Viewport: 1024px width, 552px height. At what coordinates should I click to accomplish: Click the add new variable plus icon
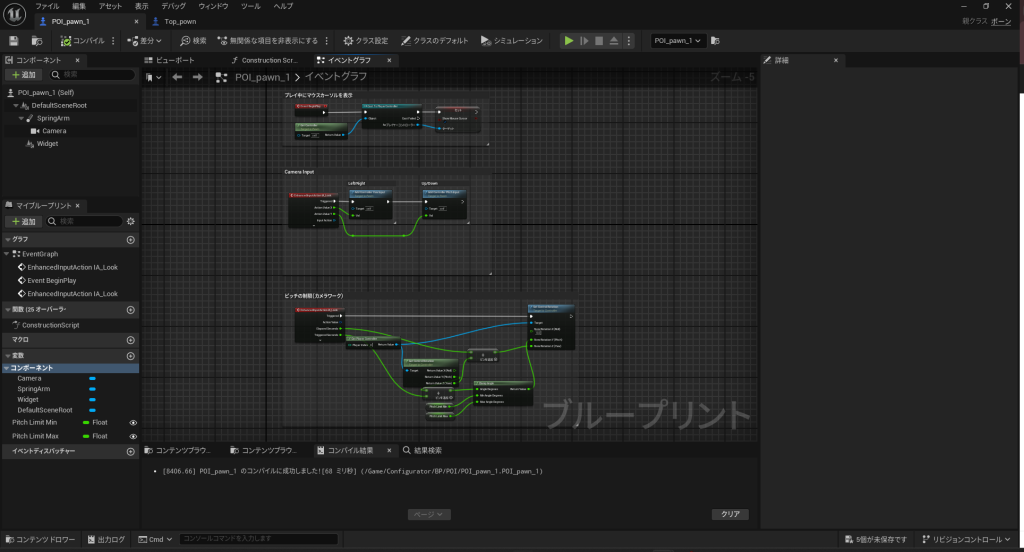click(x=130, y=356)
